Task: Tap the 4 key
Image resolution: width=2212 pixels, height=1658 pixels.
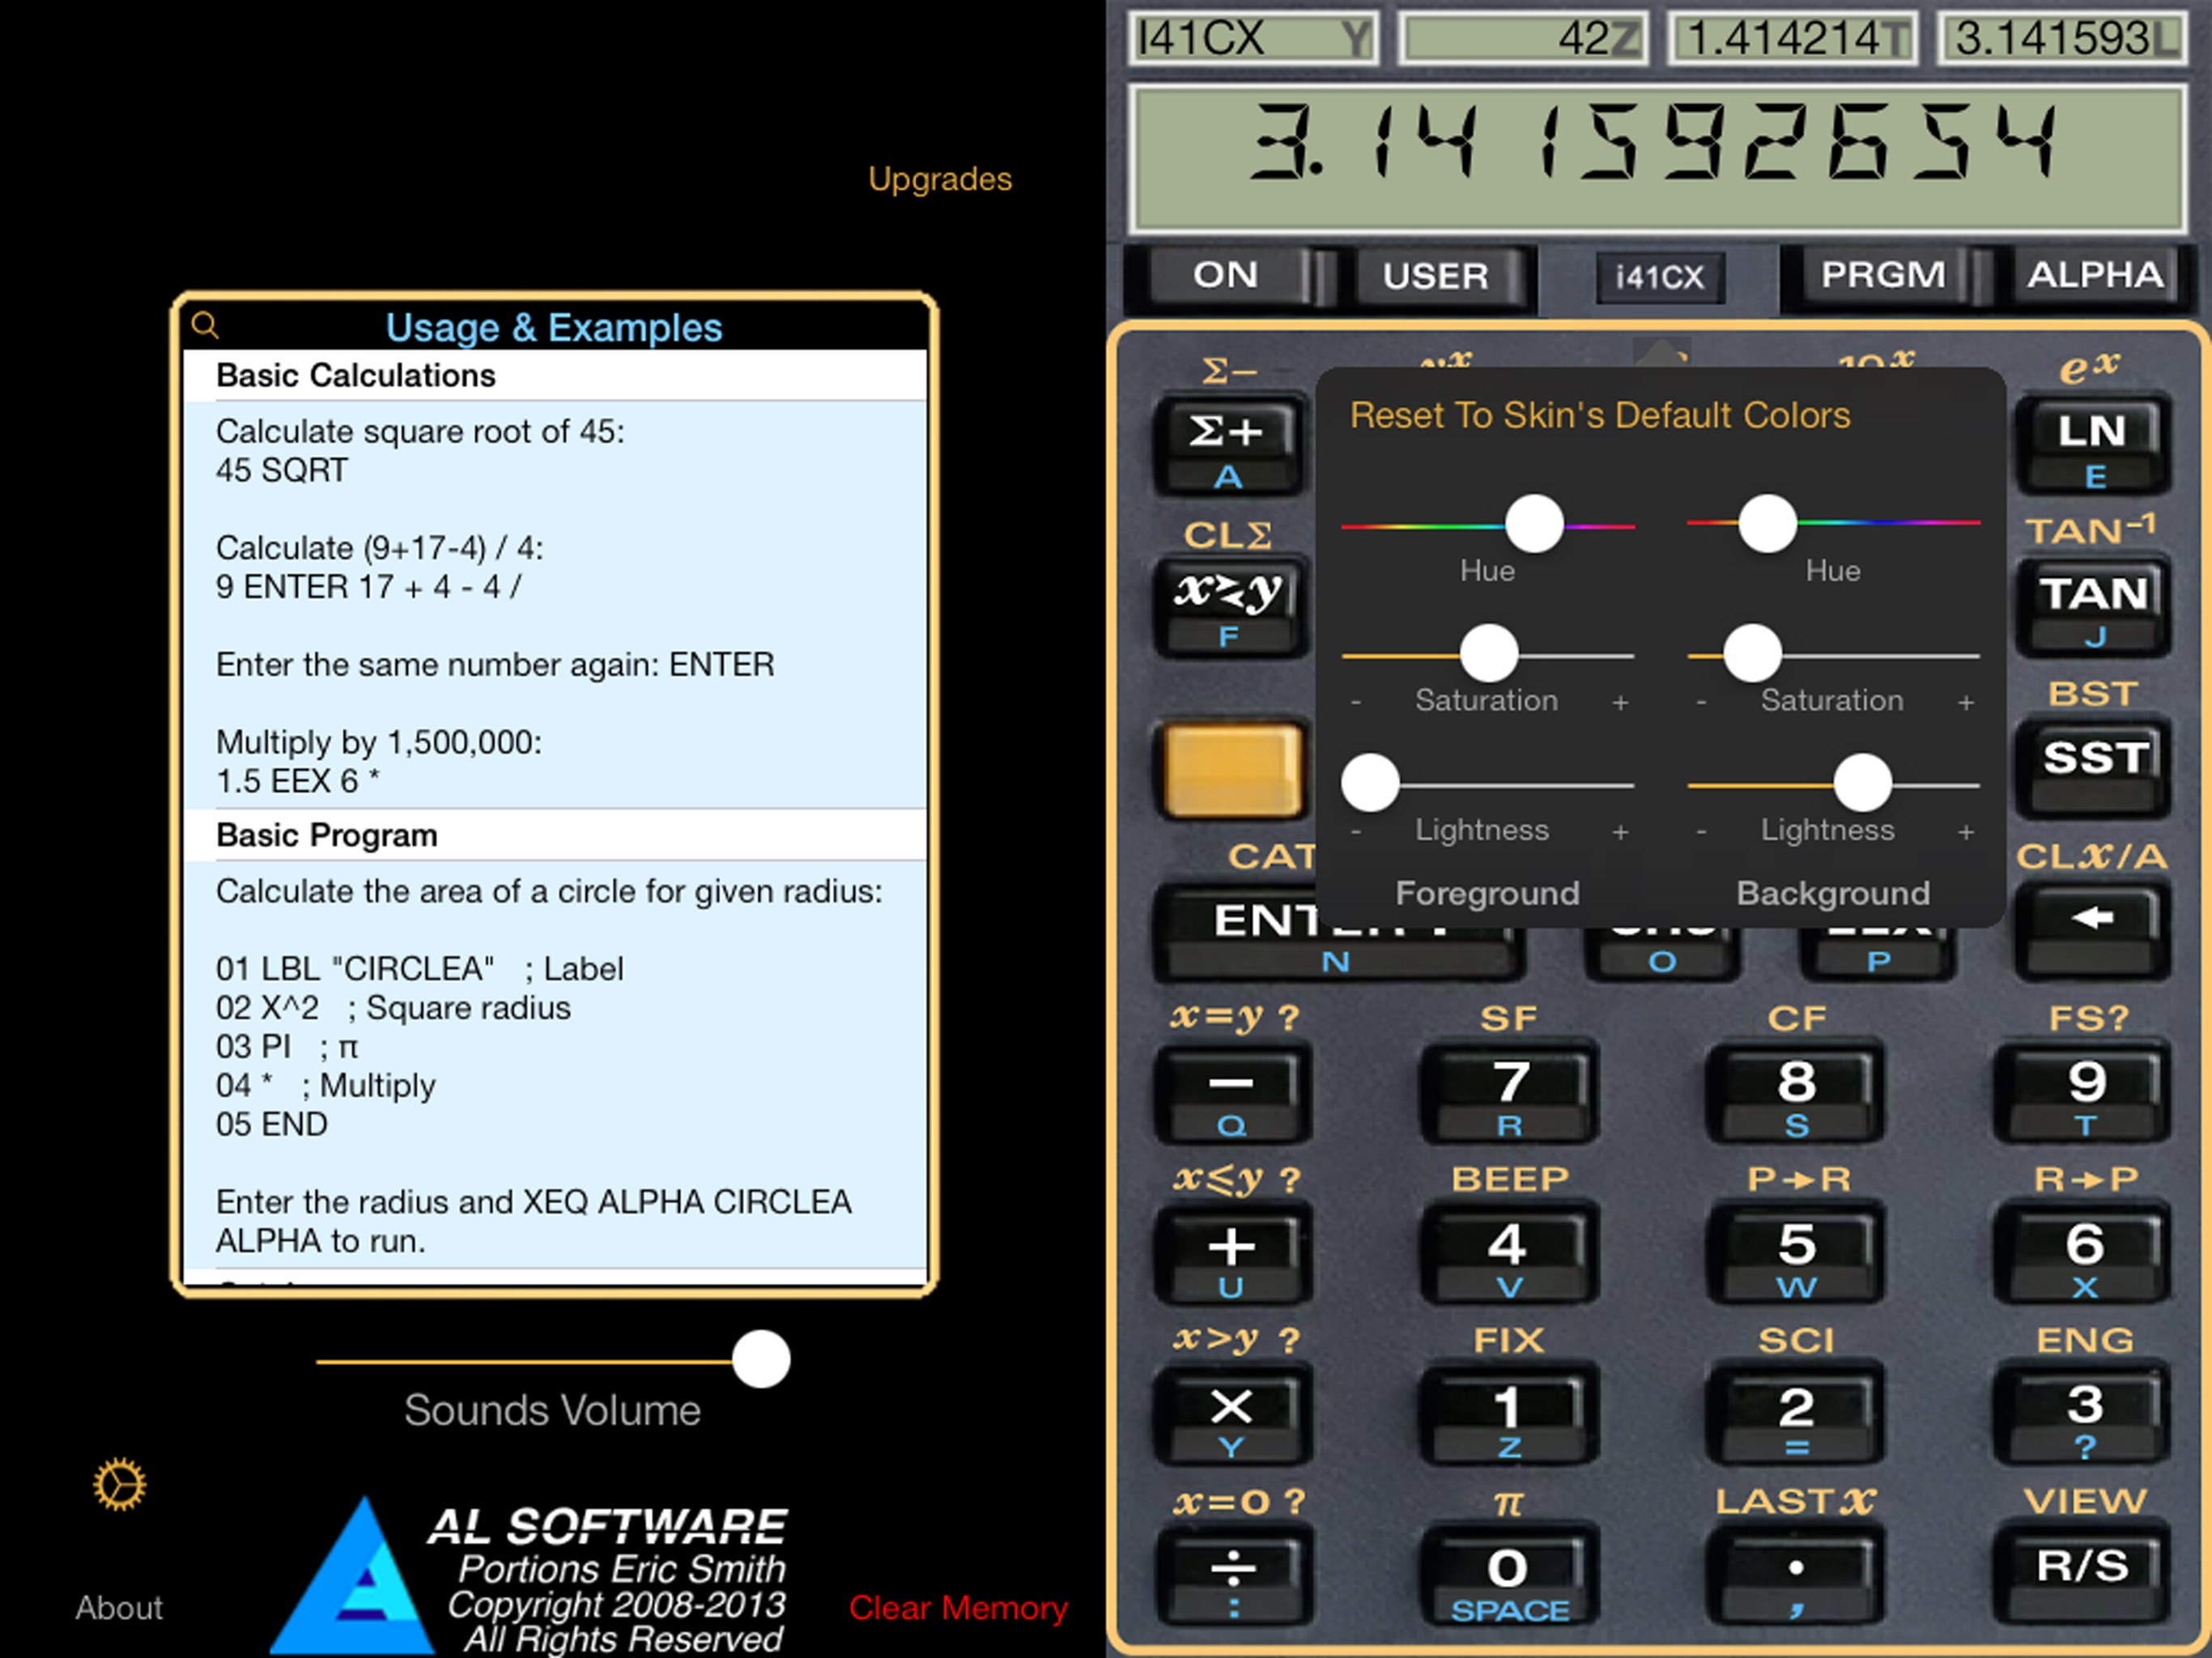Action: tap(1509, 1256)
